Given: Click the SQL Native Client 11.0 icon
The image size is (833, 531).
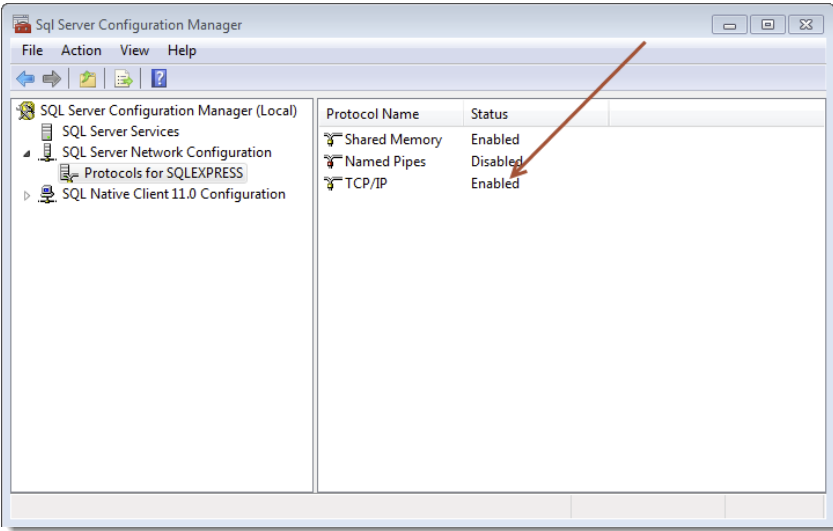Looking at the screenshot, I should click(x=47, y=194).
